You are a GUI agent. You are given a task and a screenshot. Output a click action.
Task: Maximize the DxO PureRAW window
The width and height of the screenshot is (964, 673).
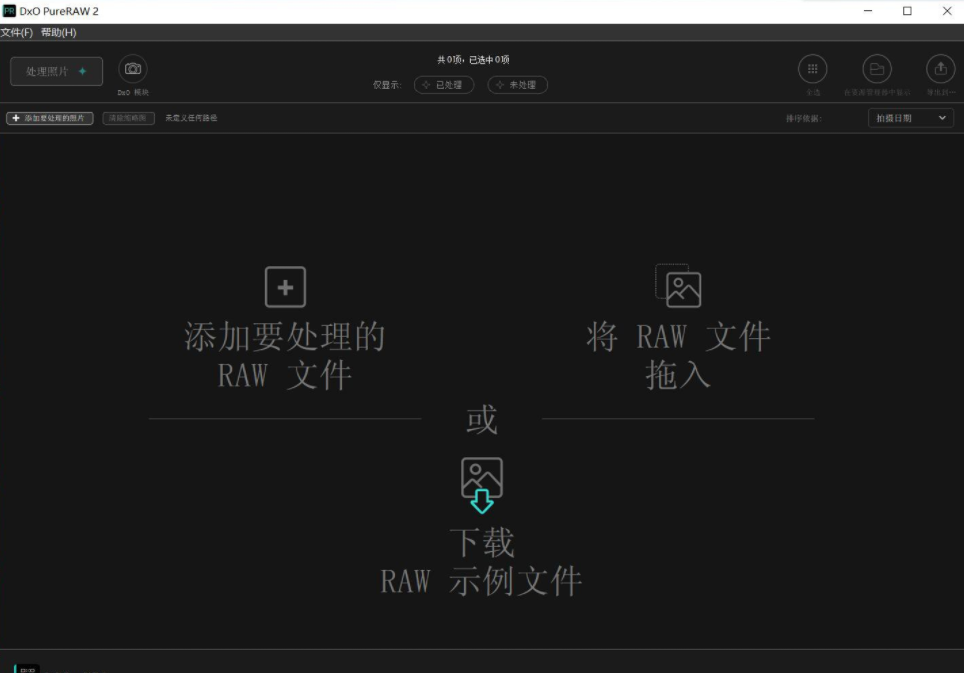tap(907, 11)
